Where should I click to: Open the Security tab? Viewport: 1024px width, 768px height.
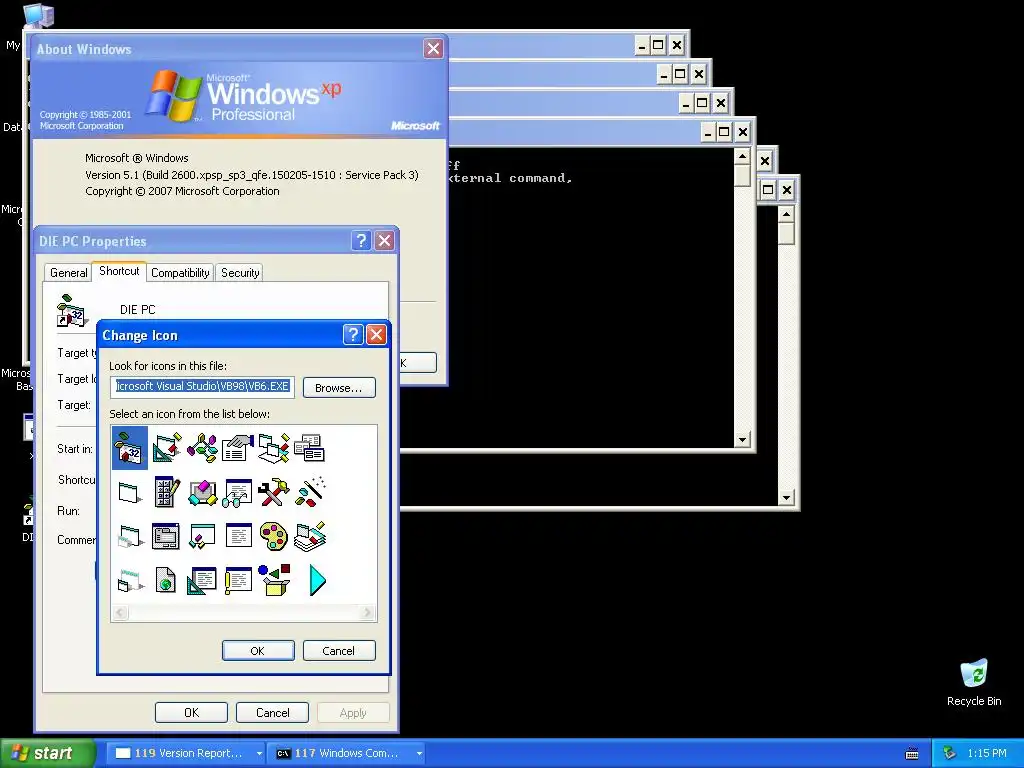(240, 272)
